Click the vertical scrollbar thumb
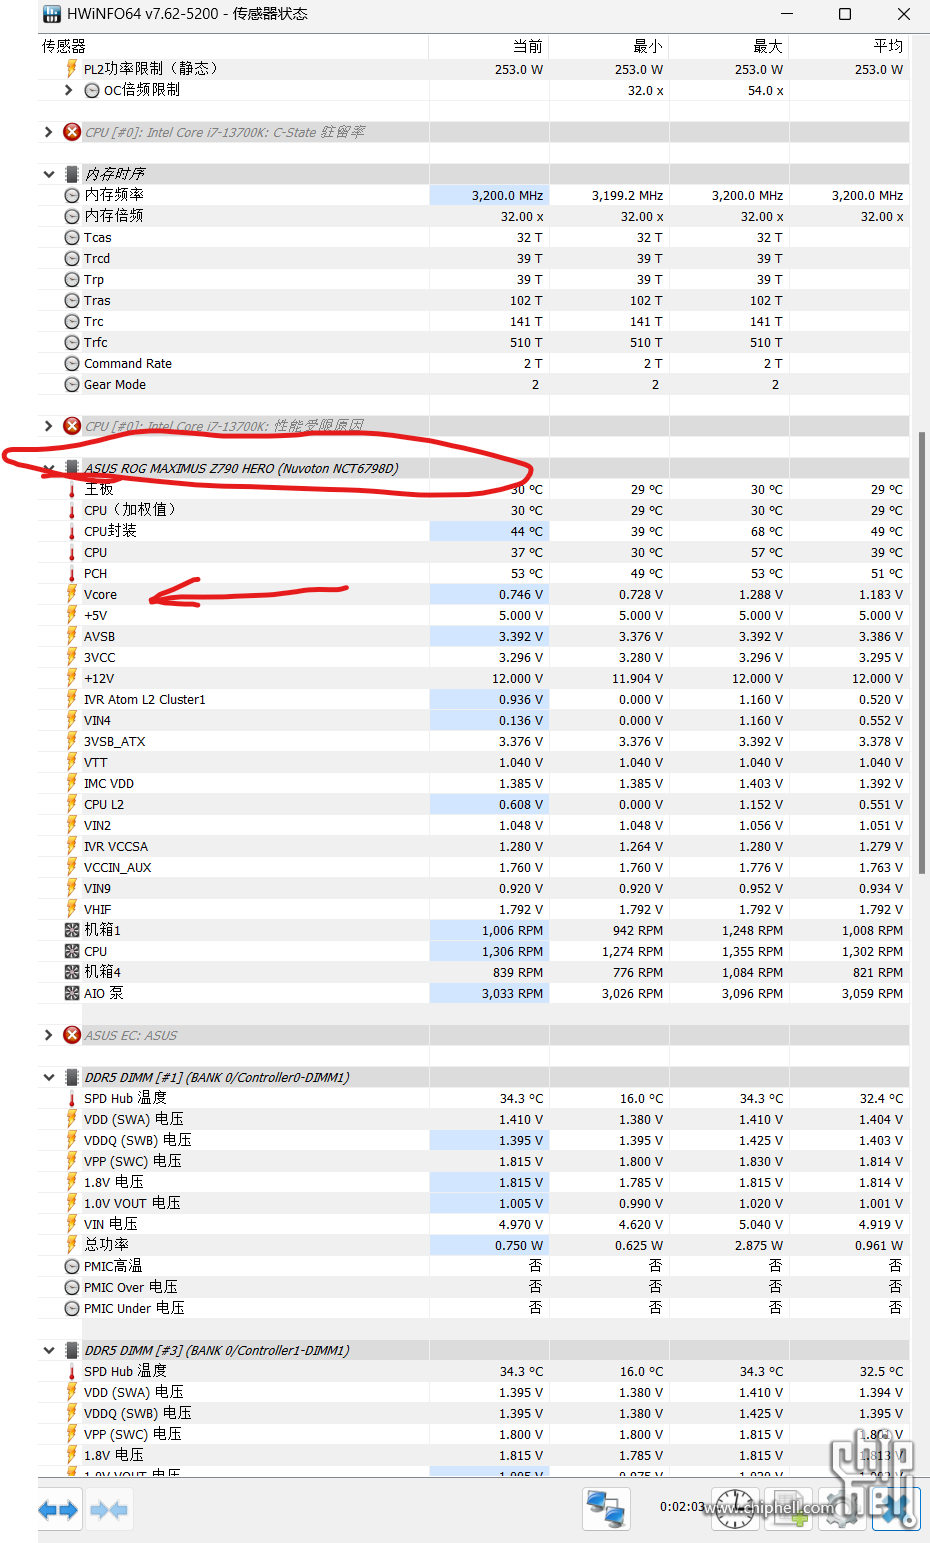 pos(921,652)
